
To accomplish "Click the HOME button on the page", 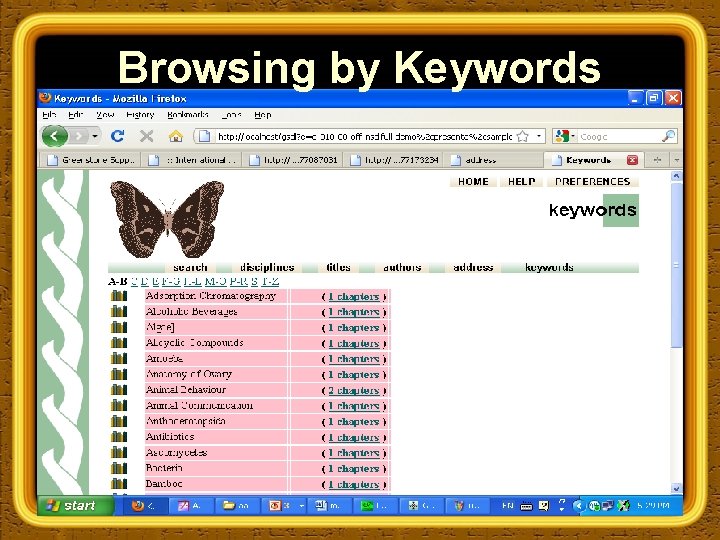I will click(473, 181).
